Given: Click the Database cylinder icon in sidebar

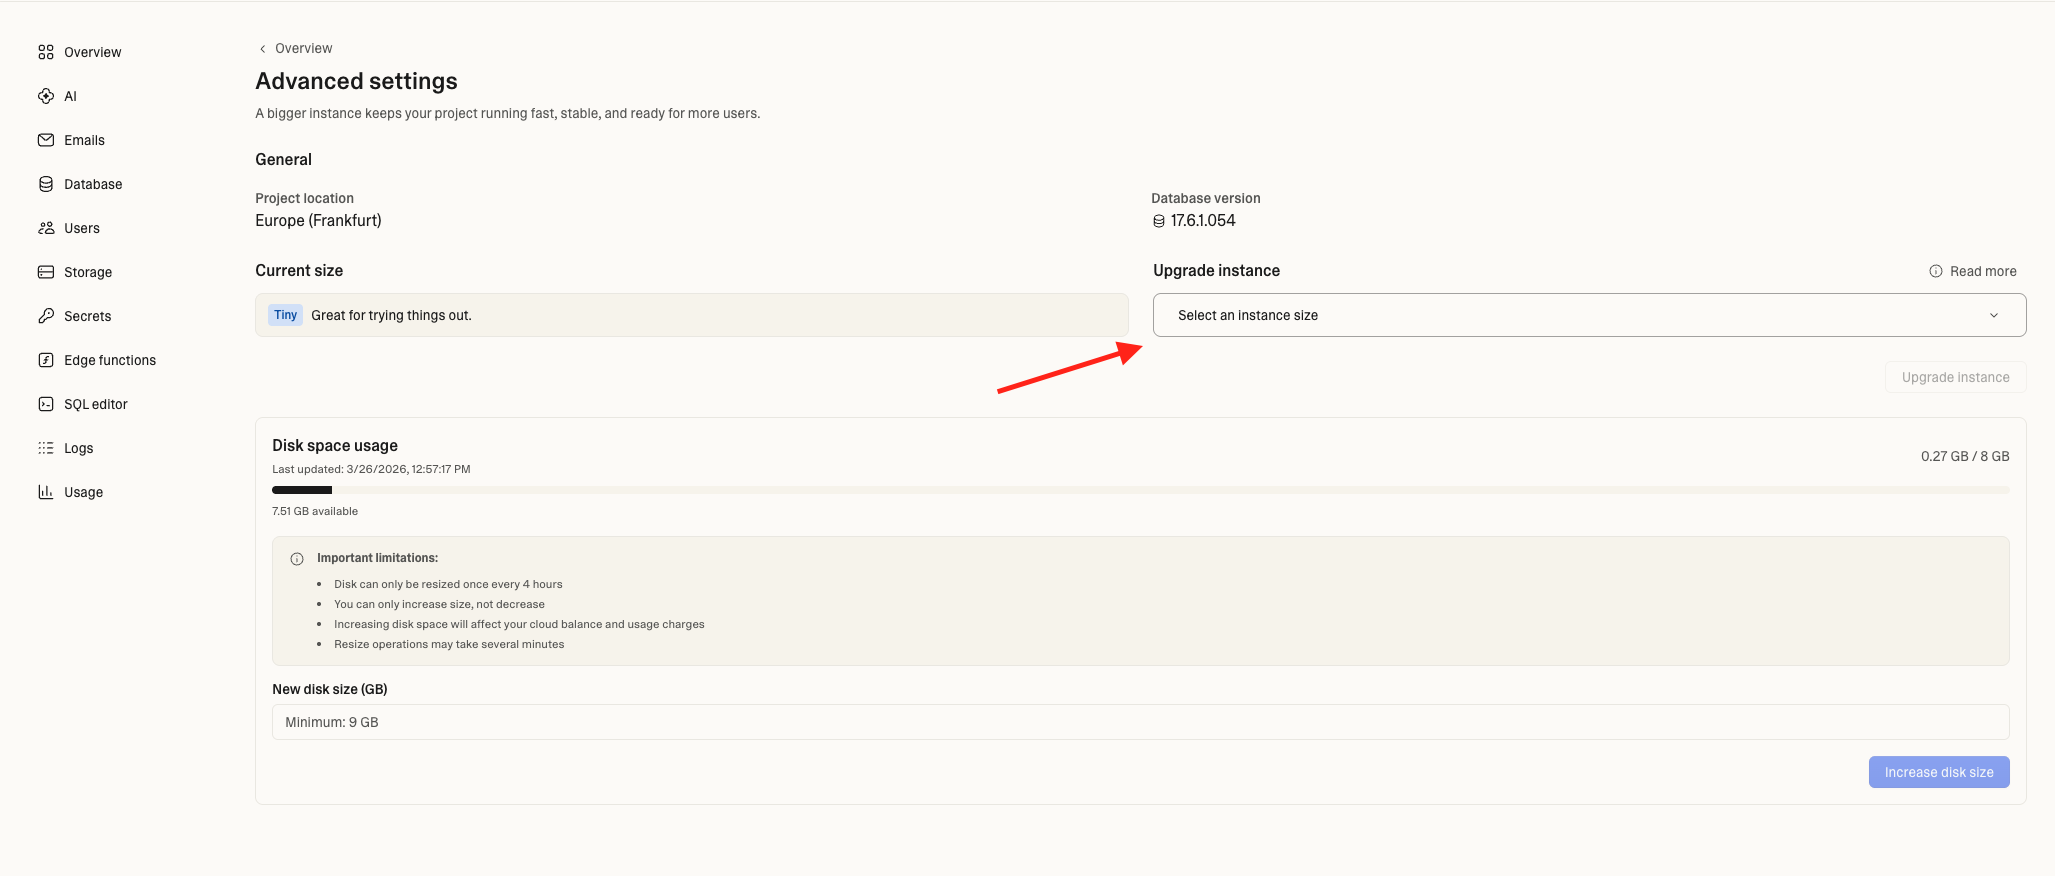Looking at the screenshot, I should [46, 184].
